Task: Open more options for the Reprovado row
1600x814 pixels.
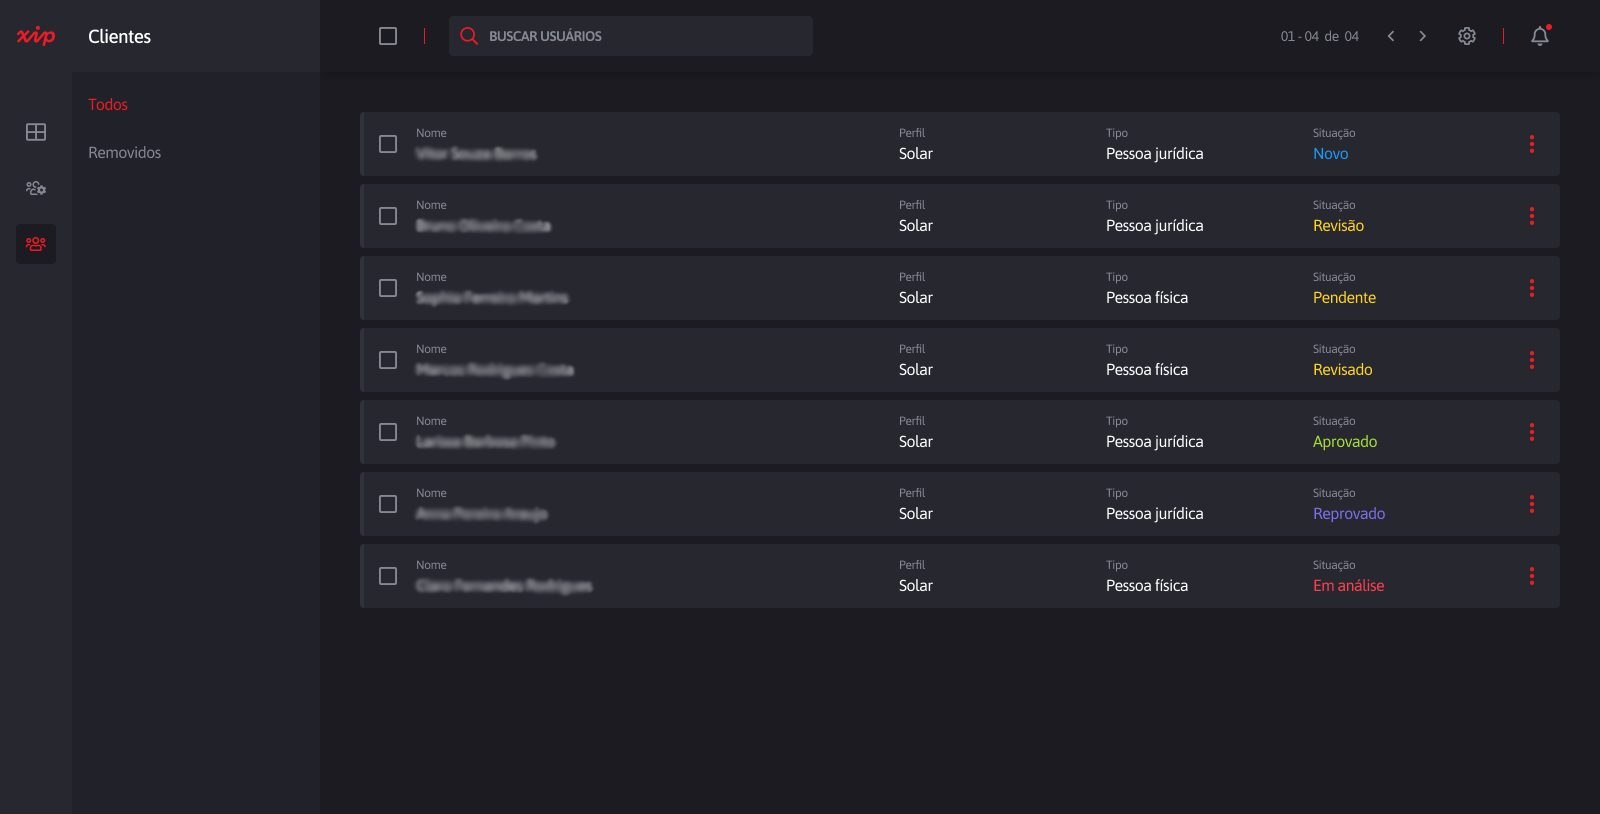Action: 1531,504
